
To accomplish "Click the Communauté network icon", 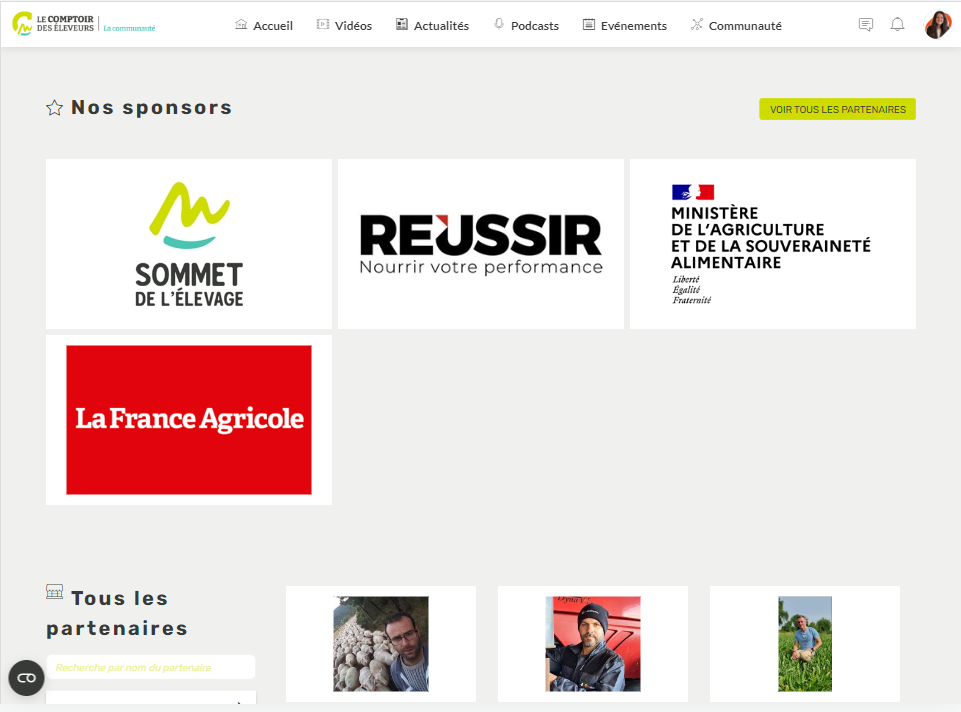I will 697,25.
